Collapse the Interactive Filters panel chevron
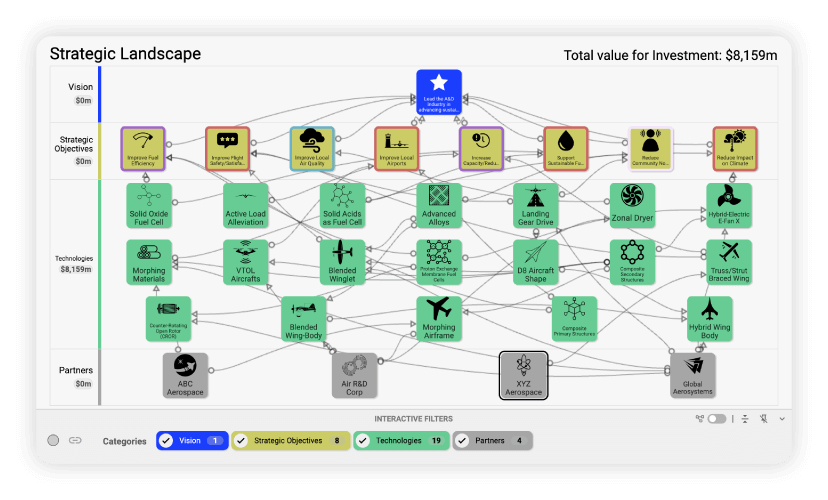The image size is (828, 500). (782, 419)
